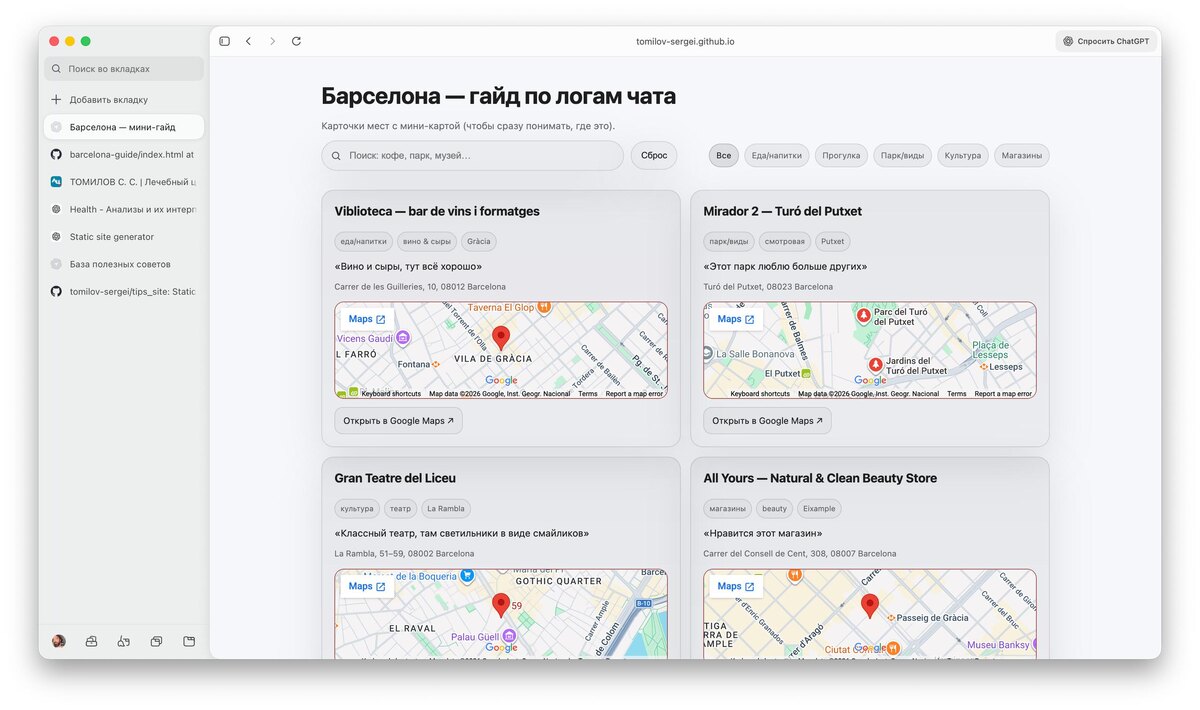1200x710 pixels.
Task: Click Vicens Gaudí museum marker on map
Action: click(403, 338)
